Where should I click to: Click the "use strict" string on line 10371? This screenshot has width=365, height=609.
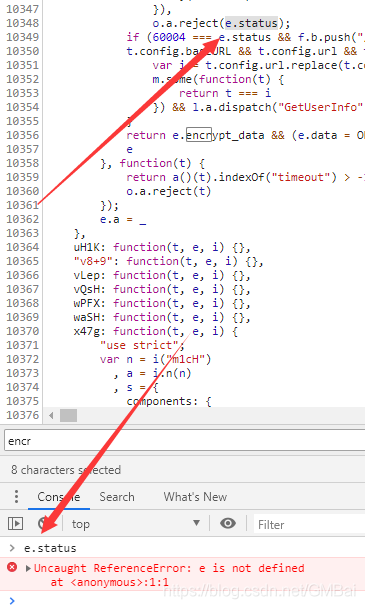[139, 345]
